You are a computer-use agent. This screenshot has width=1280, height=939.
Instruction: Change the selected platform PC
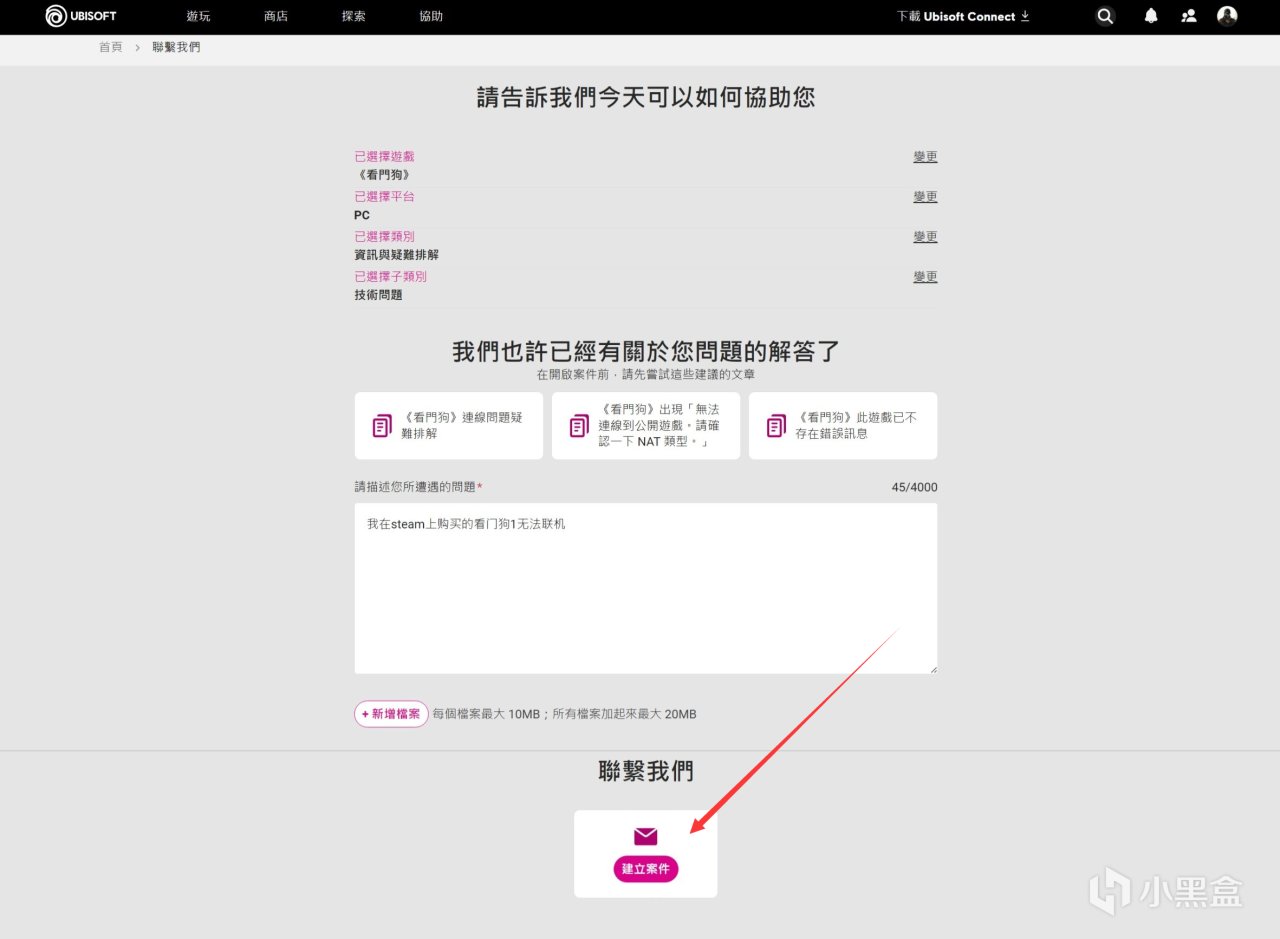(x=925, y=197)
